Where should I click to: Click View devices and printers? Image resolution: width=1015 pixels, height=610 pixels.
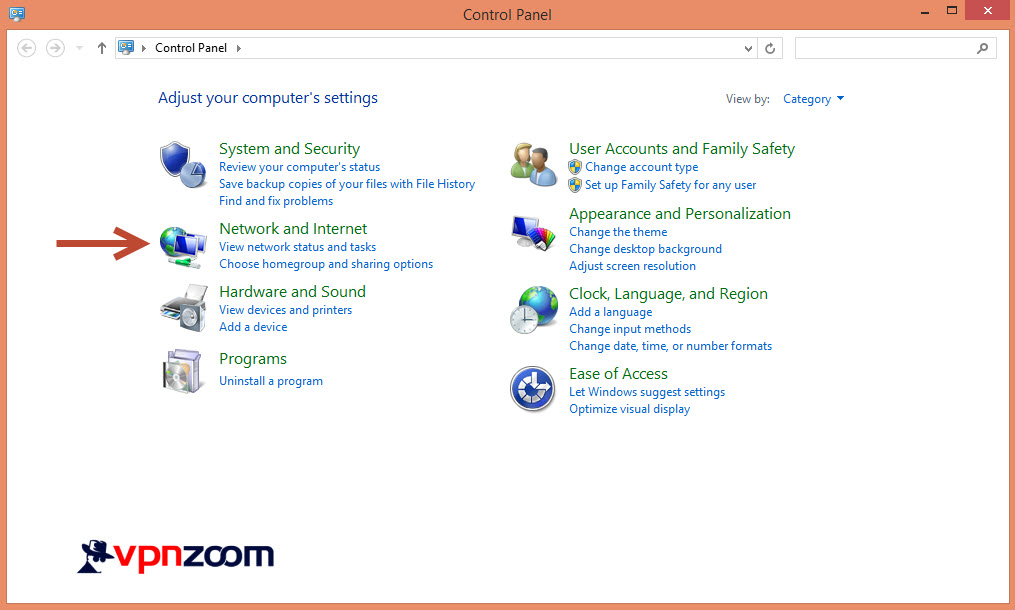click(x=285, y=310)
